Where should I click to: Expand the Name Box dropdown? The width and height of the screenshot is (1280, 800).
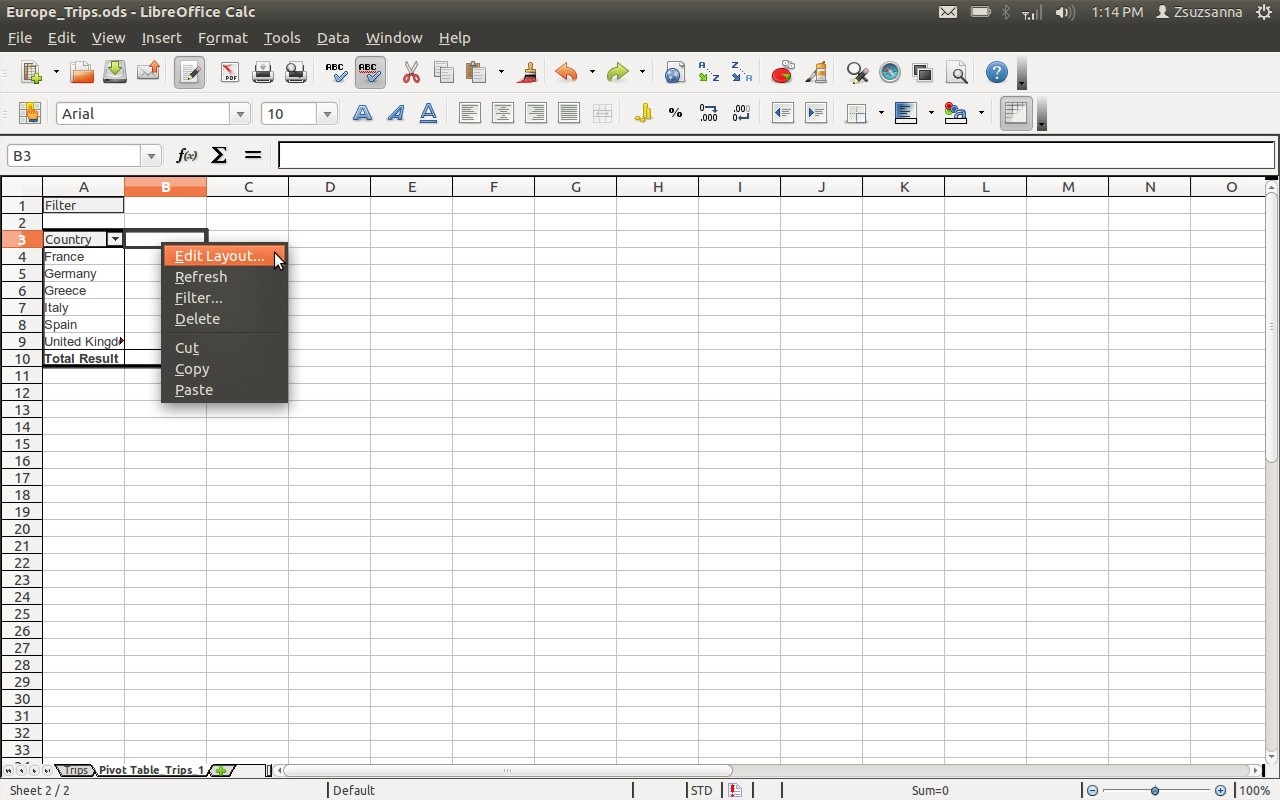(x=152, y=156)
